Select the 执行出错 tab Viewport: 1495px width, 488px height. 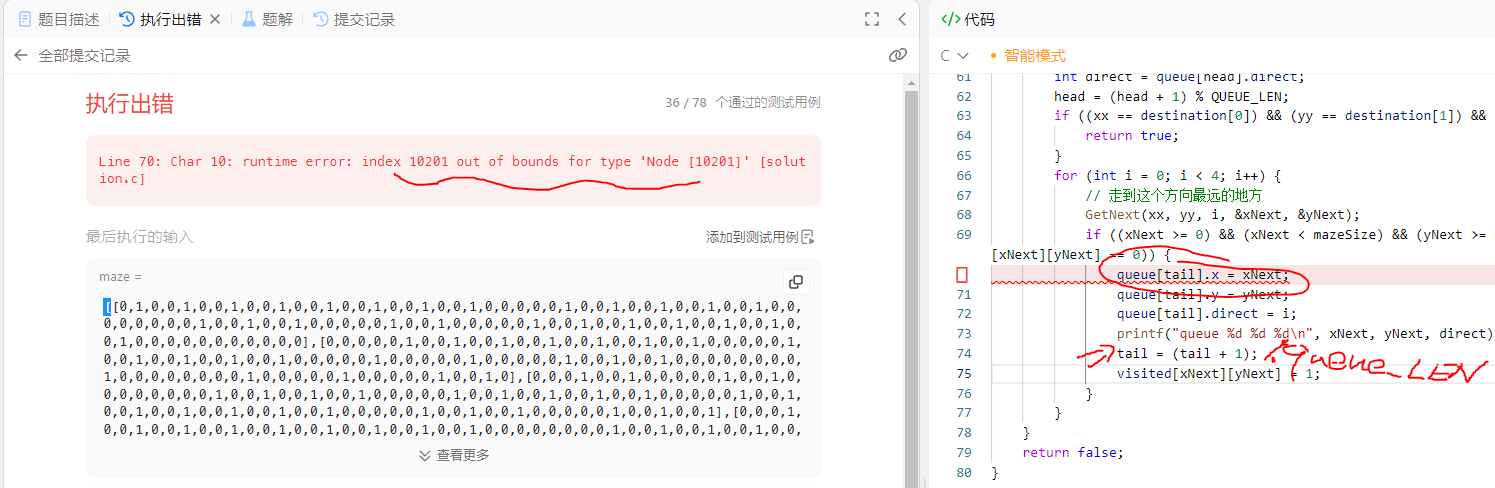[161, 19]
